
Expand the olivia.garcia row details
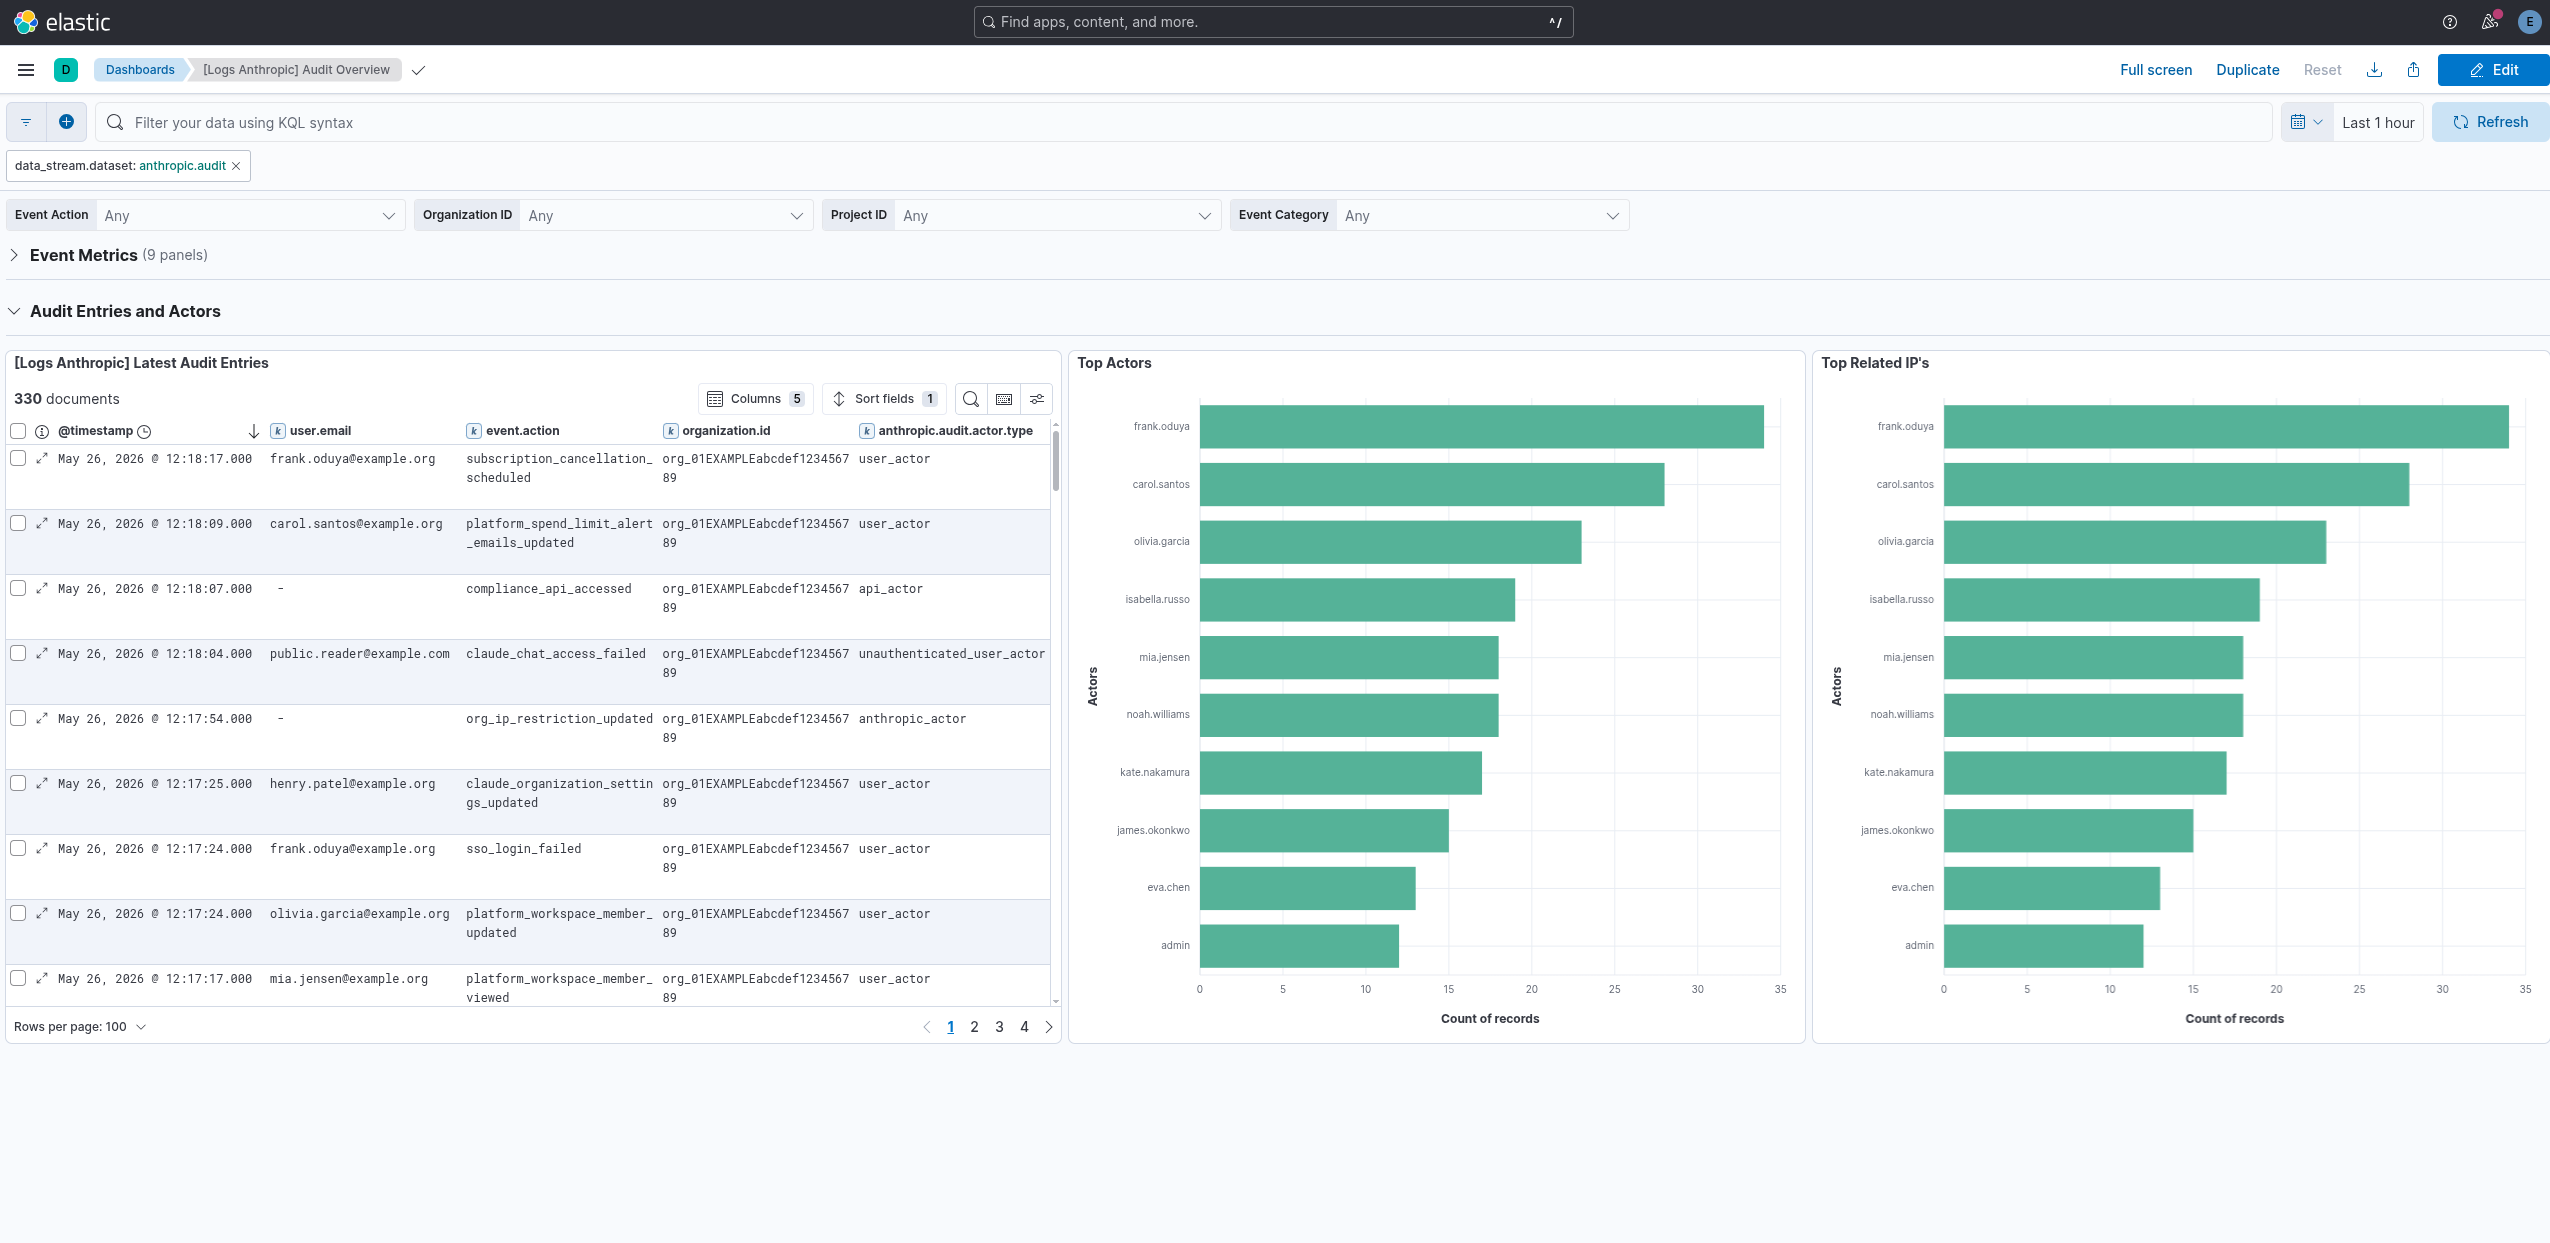click(x=42, y=913)
